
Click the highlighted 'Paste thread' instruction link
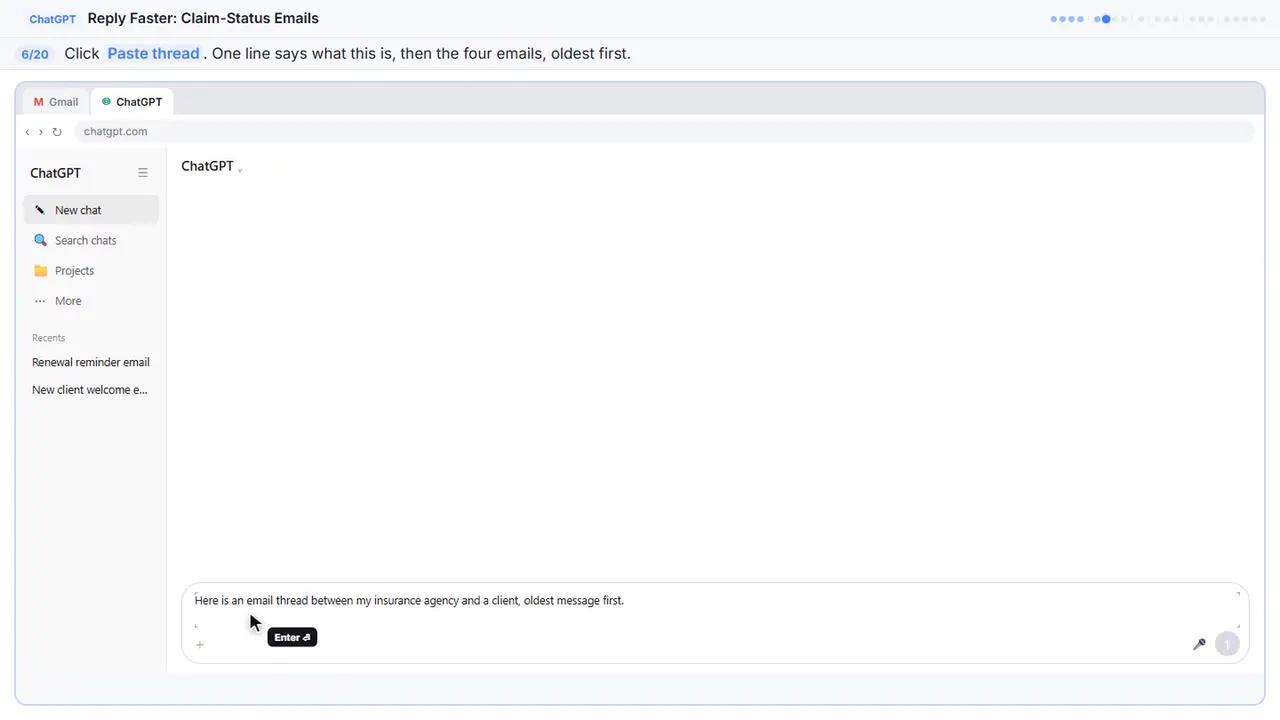click(x=153, y=53)
